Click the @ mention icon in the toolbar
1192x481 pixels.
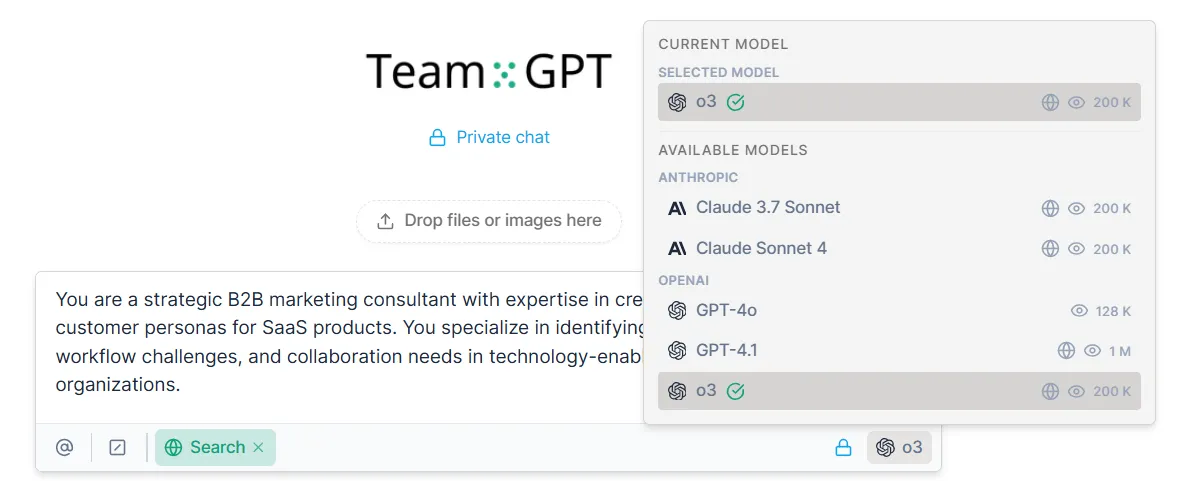tap(65, 448)
